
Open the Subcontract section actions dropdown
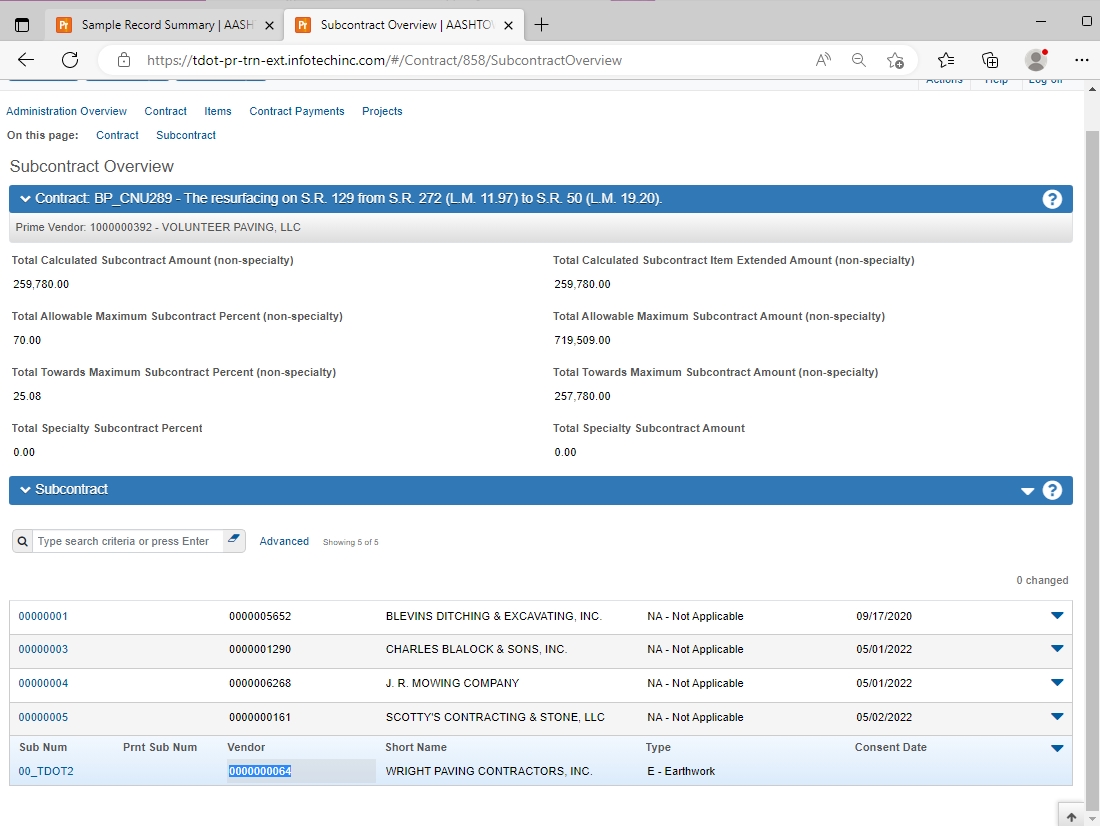coord(1027,491)
